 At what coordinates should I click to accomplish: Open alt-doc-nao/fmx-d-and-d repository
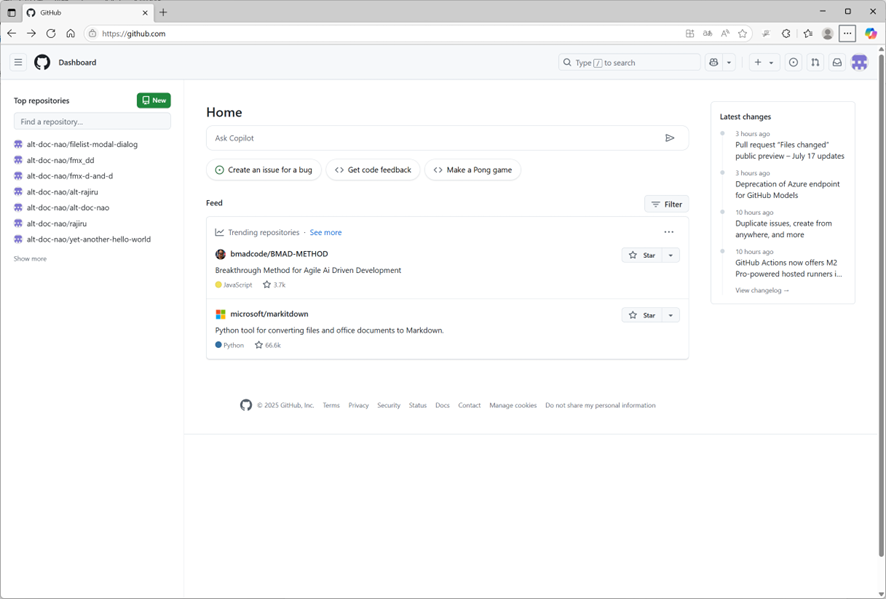pyautogui.click(x=70, y=176)
